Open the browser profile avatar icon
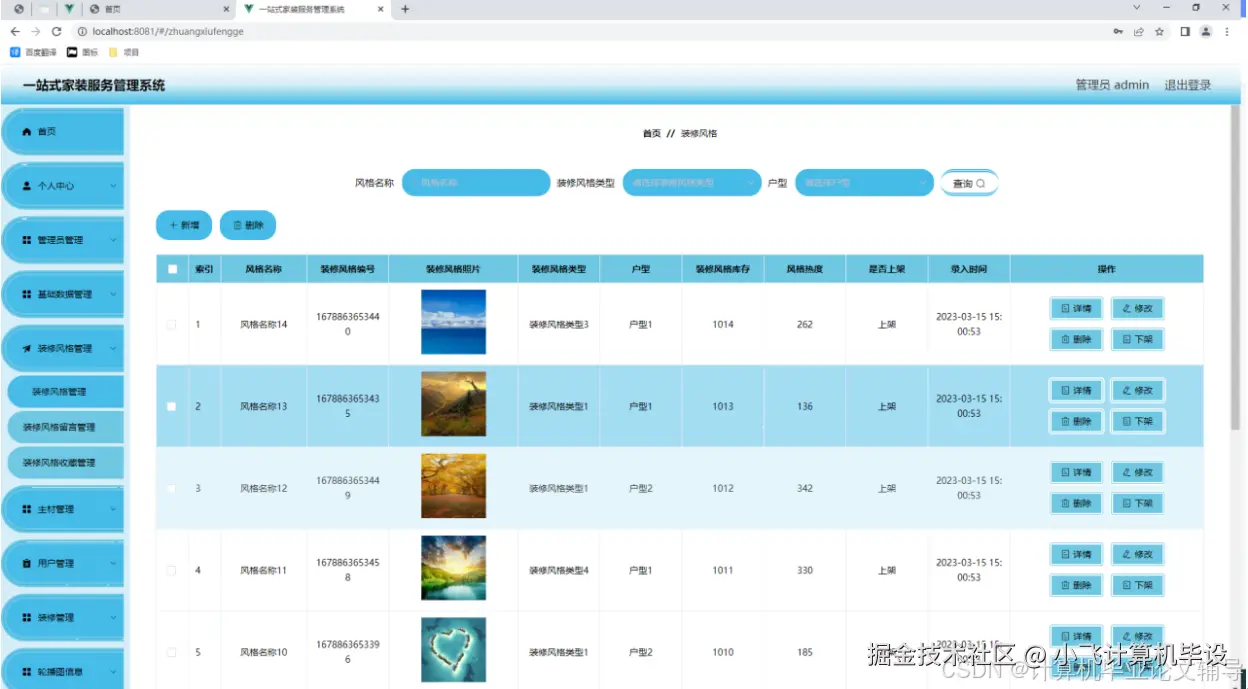This screenshot has height=689, width=1248. pos(1206,31)
